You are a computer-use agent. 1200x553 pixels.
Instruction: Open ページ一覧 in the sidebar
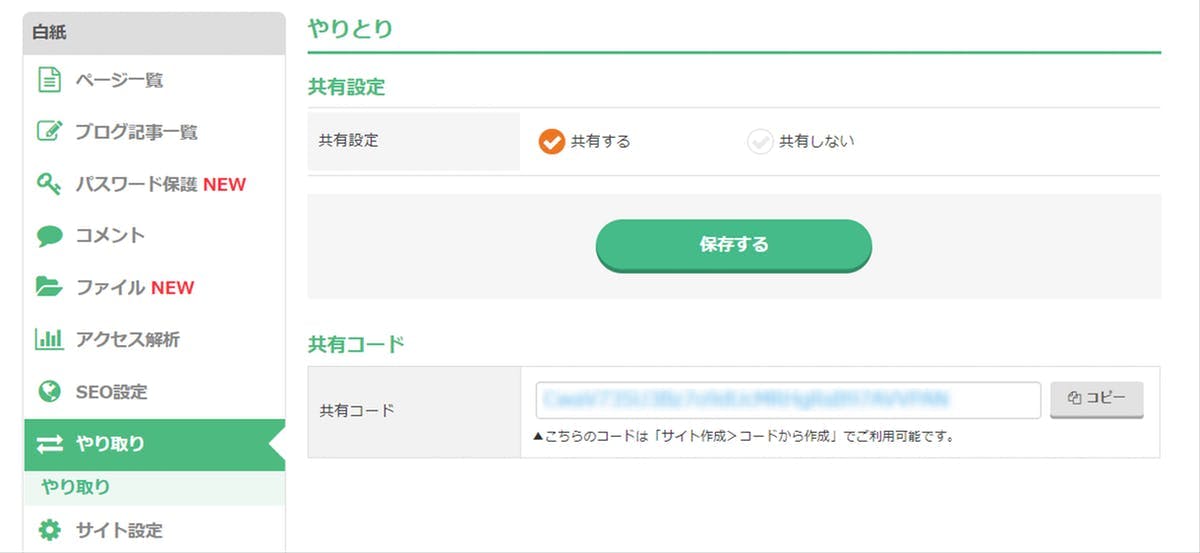click(x=119, y=80)
